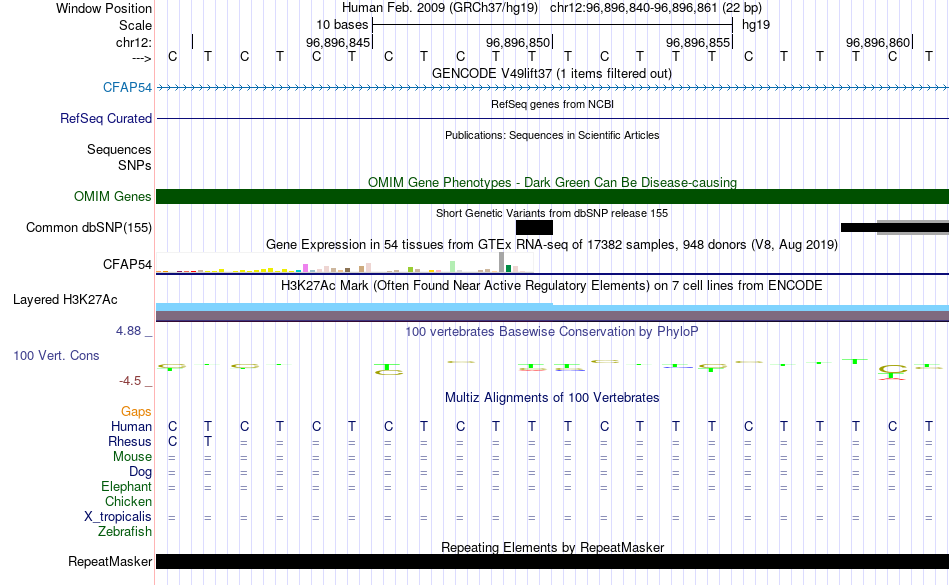This screenshot has width=950, height=585.
Task: Click the "96,896,845" position label
Action: [337, 42]
